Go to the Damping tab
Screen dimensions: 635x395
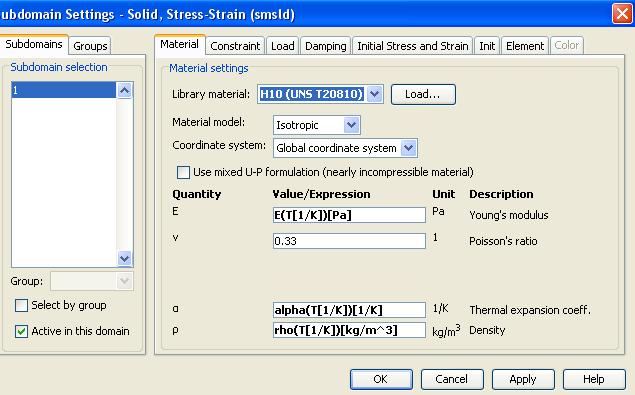pos(326,46)
